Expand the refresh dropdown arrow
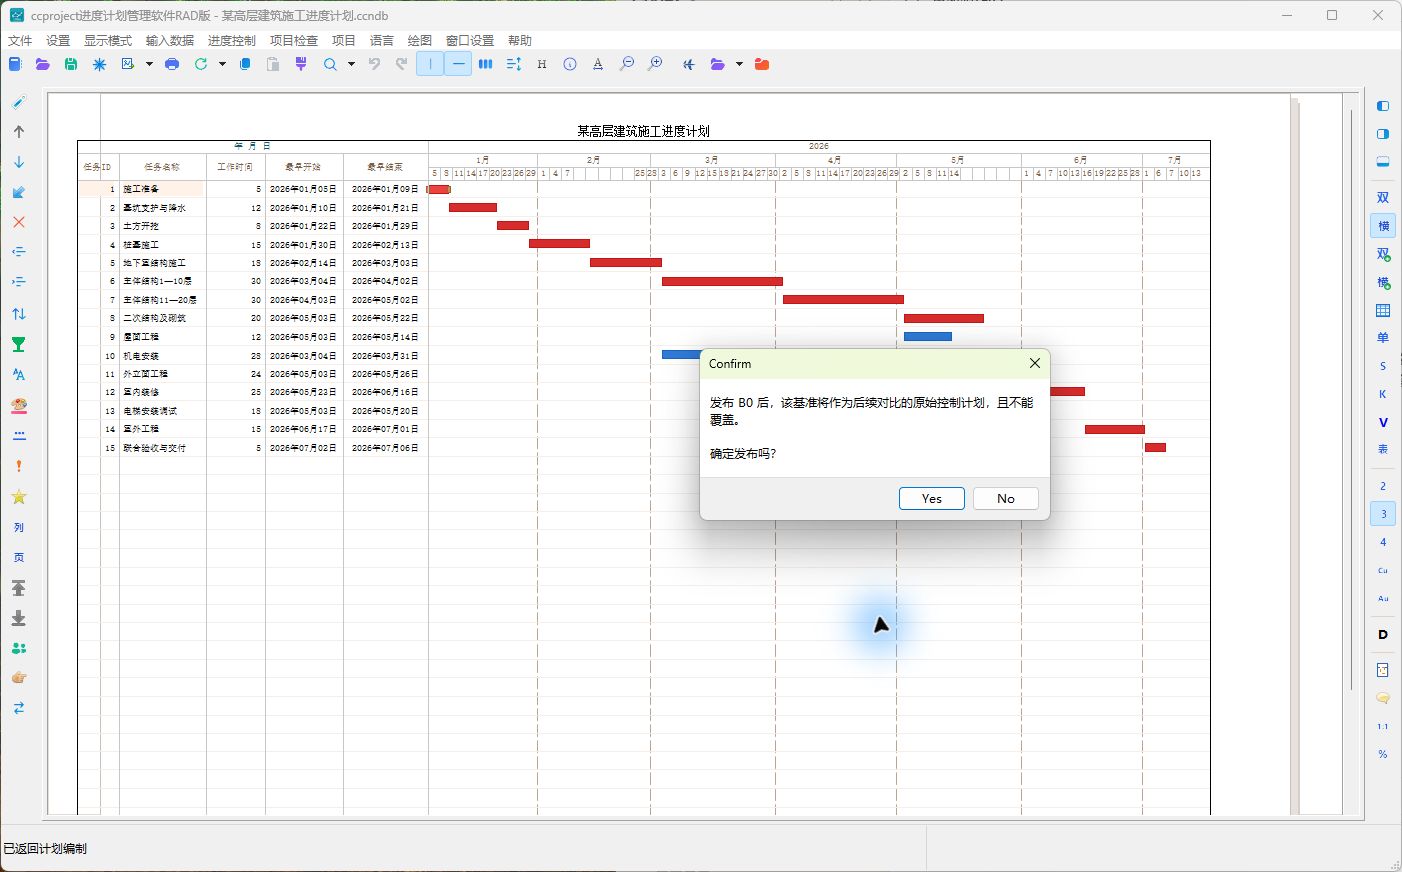This screenshot has width=1402, height=872. click(222, 64)
